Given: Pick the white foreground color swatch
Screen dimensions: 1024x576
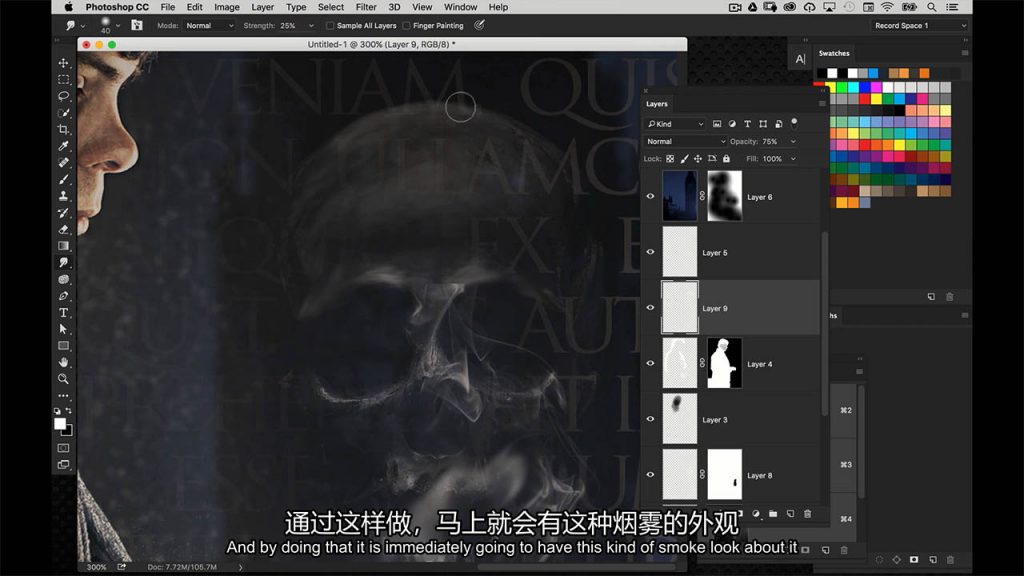Looking at the screenshot, I should click(x=60, y=424).
